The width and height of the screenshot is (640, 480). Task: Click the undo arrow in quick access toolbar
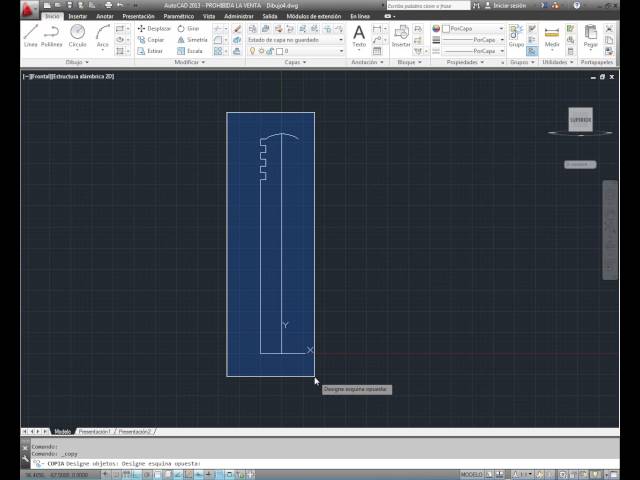tap(120, 5)
